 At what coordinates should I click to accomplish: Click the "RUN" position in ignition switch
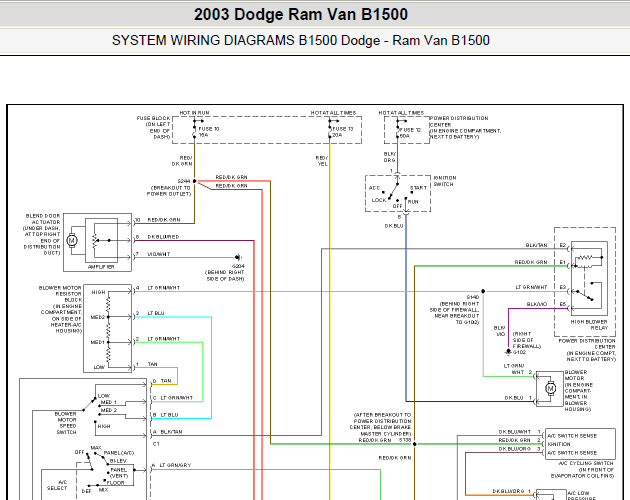[413, 202]
